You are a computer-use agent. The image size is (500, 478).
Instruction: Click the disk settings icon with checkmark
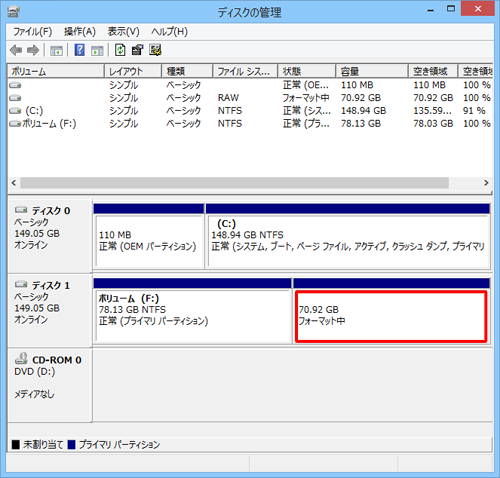point(155,50)
